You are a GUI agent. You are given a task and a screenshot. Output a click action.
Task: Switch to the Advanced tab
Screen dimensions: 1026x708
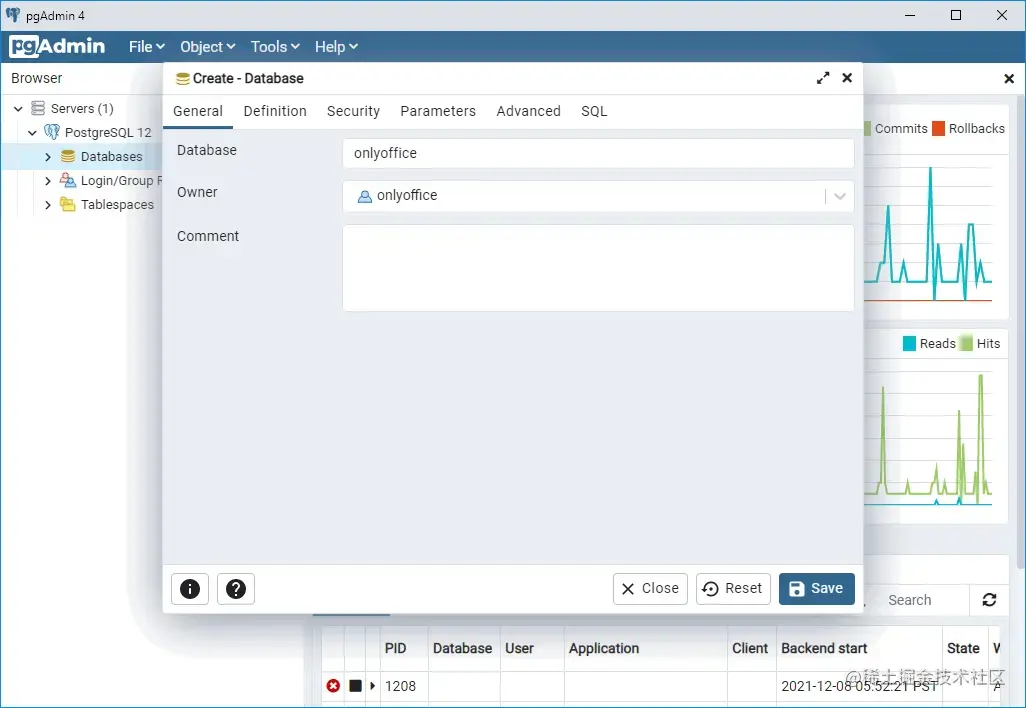[528, 111]
